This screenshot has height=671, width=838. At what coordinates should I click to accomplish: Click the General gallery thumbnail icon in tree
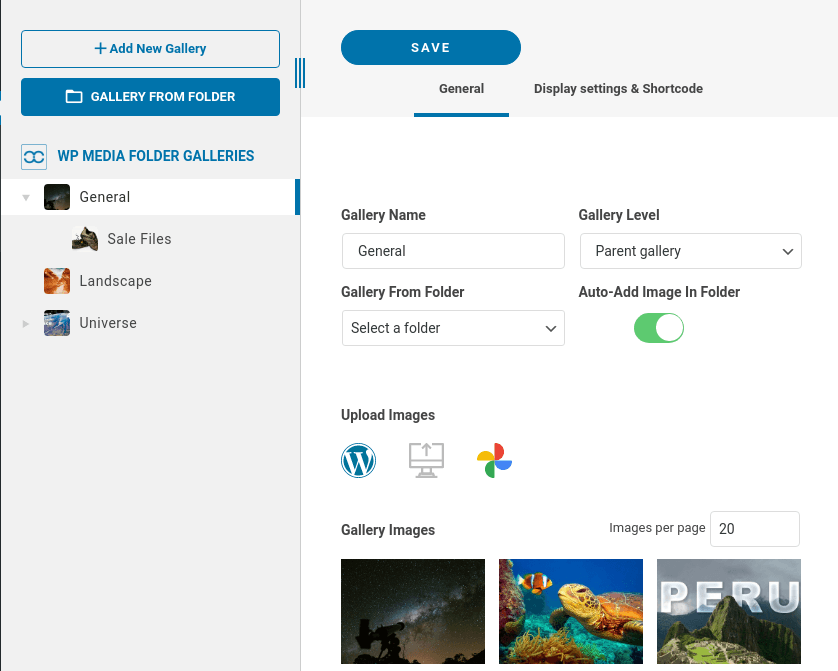click(x=57, y=197)
